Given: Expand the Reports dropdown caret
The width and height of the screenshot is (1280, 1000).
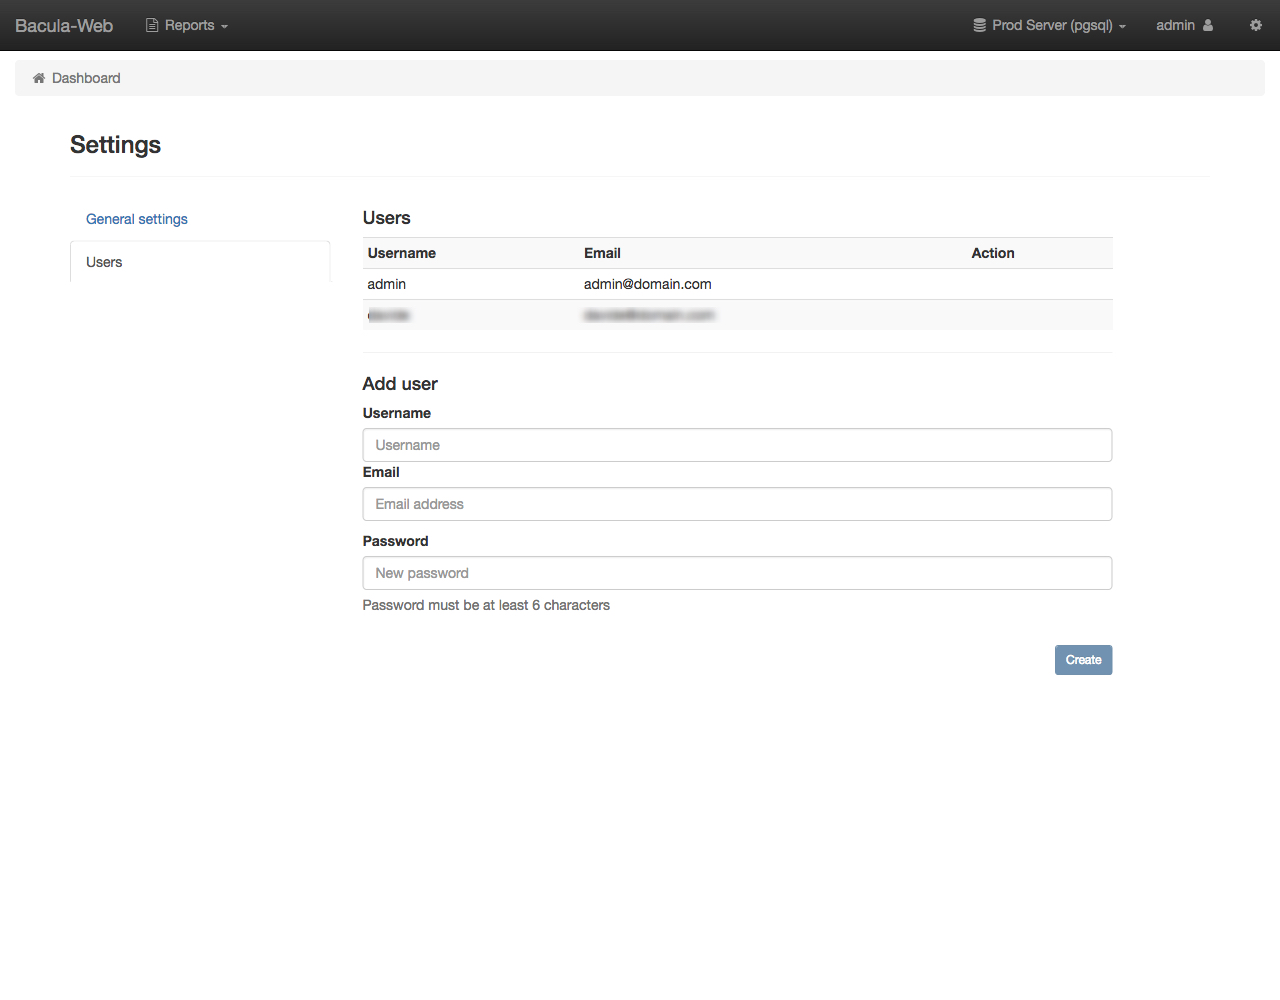Looking at the screenshot, I should (225, 27).
